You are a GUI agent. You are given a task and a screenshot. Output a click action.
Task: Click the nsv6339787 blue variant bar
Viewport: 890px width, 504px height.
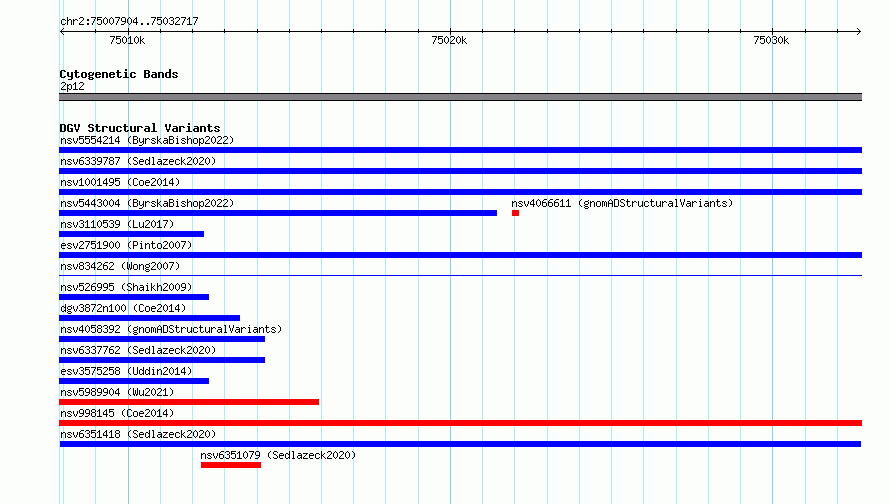point(460,171)
